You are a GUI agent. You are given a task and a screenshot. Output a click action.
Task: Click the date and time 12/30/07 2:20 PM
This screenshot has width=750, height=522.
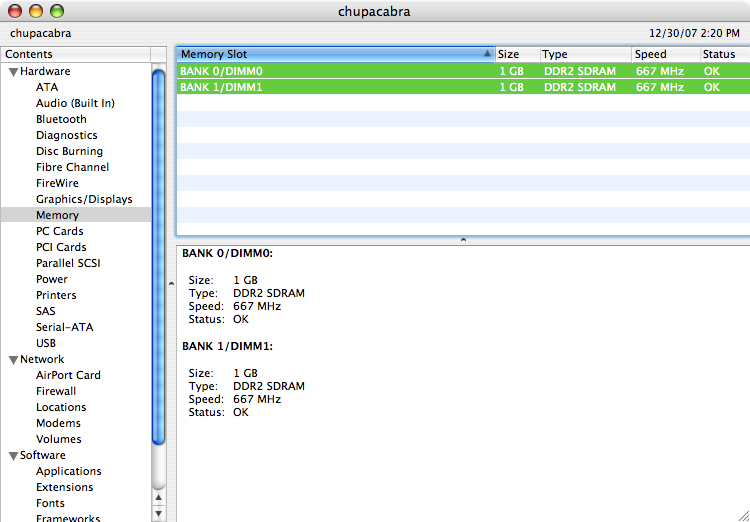pos(694,33)
